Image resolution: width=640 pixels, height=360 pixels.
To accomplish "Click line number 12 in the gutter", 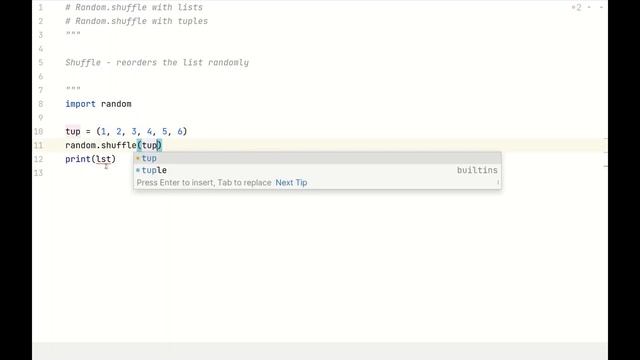I will pos(38,159).
